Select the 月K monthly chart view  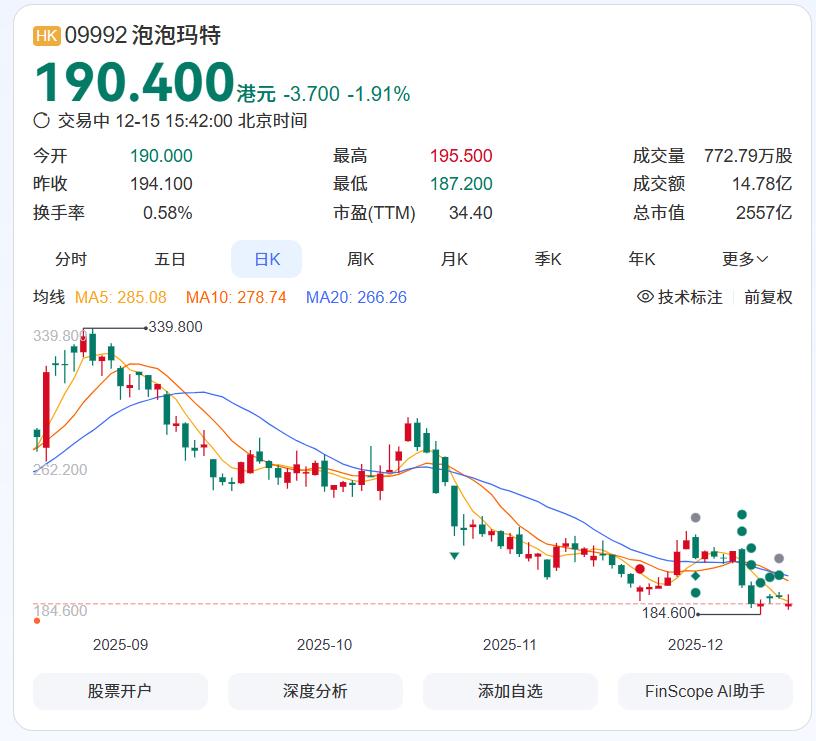[454, 258]
